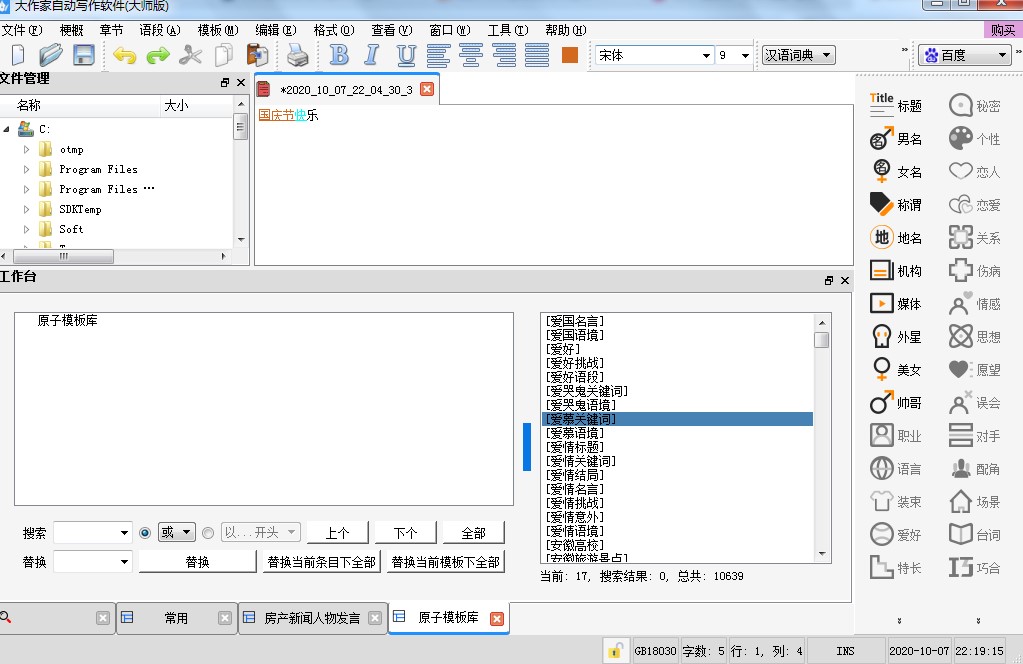Select the radio button beside 或
Viewport: 1023px width, 664px height.
[145, 533]
